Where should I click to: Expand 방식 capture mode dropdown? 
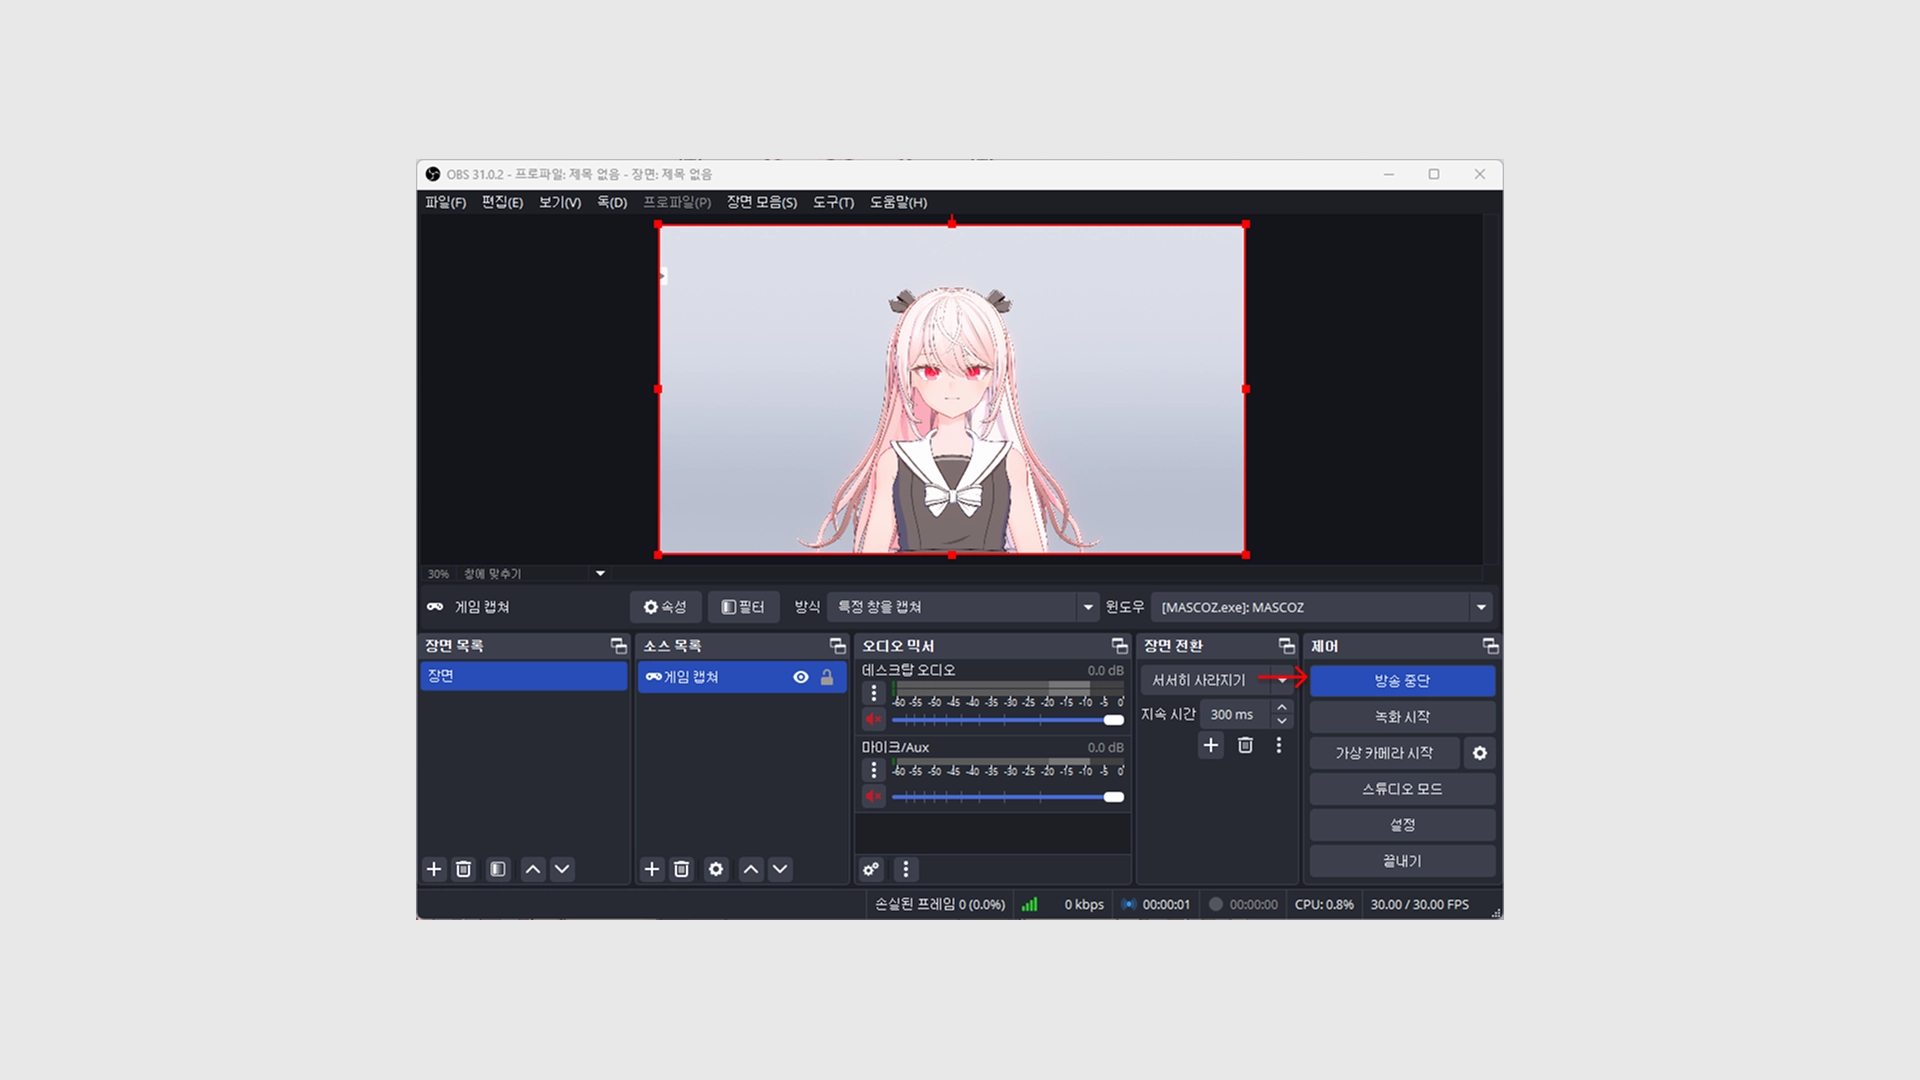pyautogui.click(x=1088, y=607)
